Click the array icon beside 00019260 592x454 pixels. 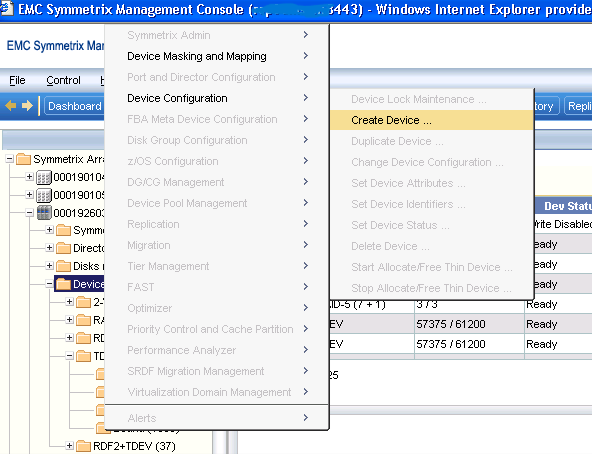pyautogui.click(x=44, y=213)
